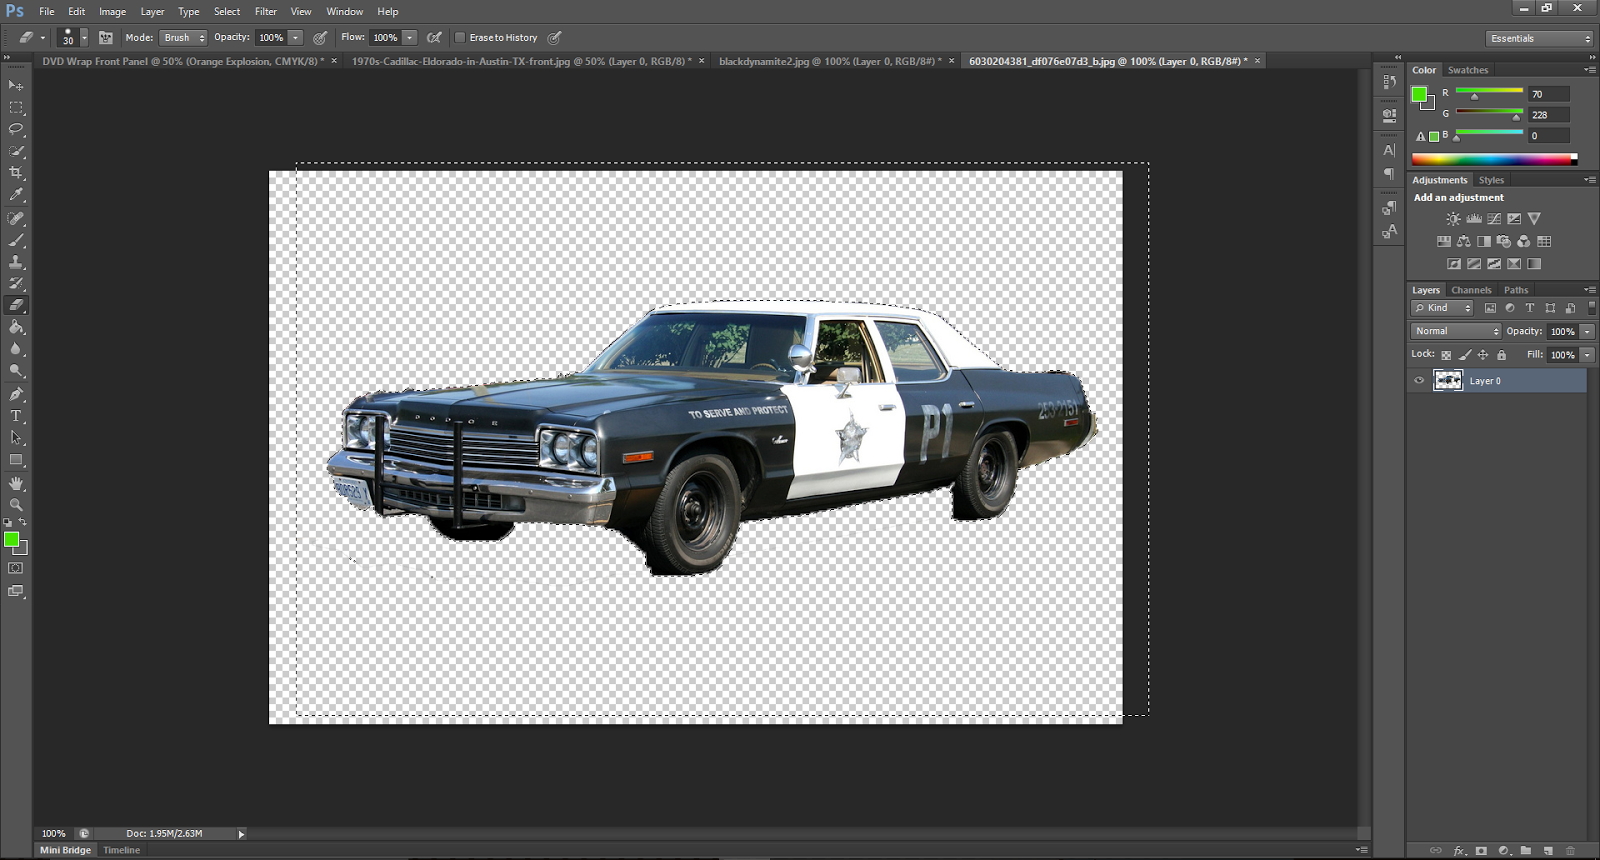Select the Brush tool
Screen dimensions: 1600x860
16,240
